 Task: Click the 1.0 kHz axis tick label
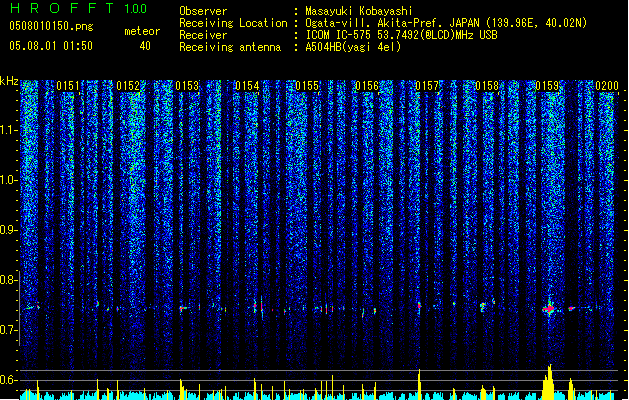(x=9, y=180)
